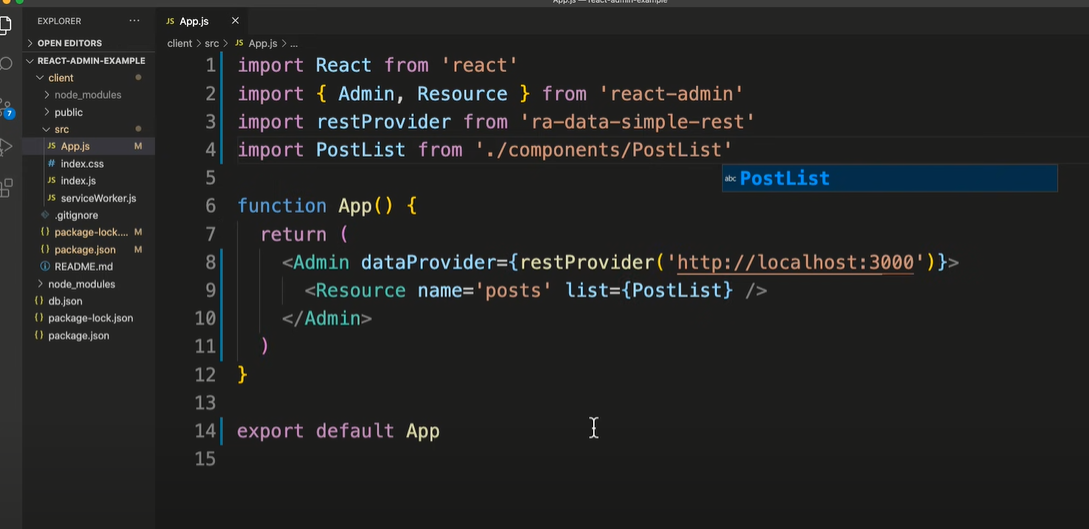Open the modified package-lock file in client
1089x529 pixels.
[91, 232]
